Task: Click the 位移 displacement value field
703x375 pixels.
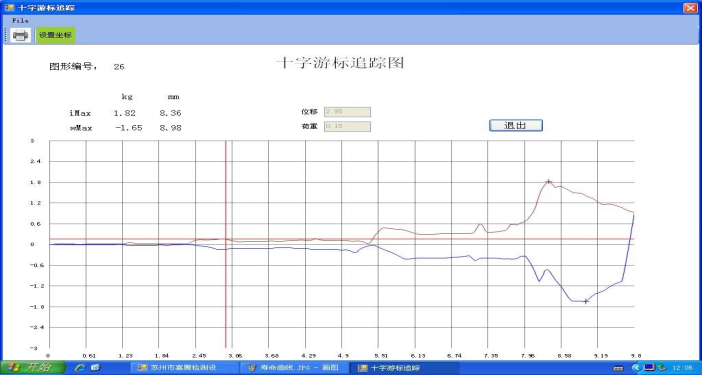Action: pyautogui.click(x=347, y=112)
